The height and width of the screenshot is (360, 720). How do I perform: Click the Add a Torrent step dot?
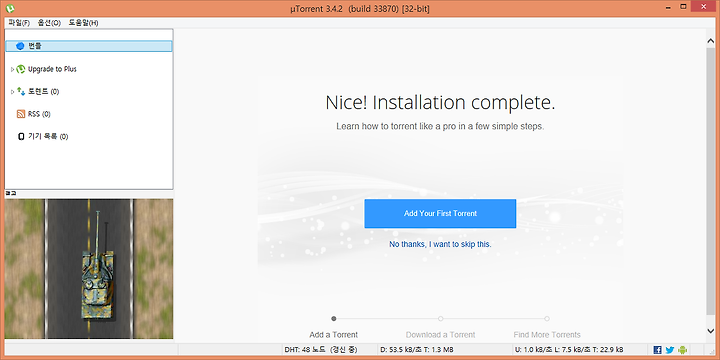334,319
